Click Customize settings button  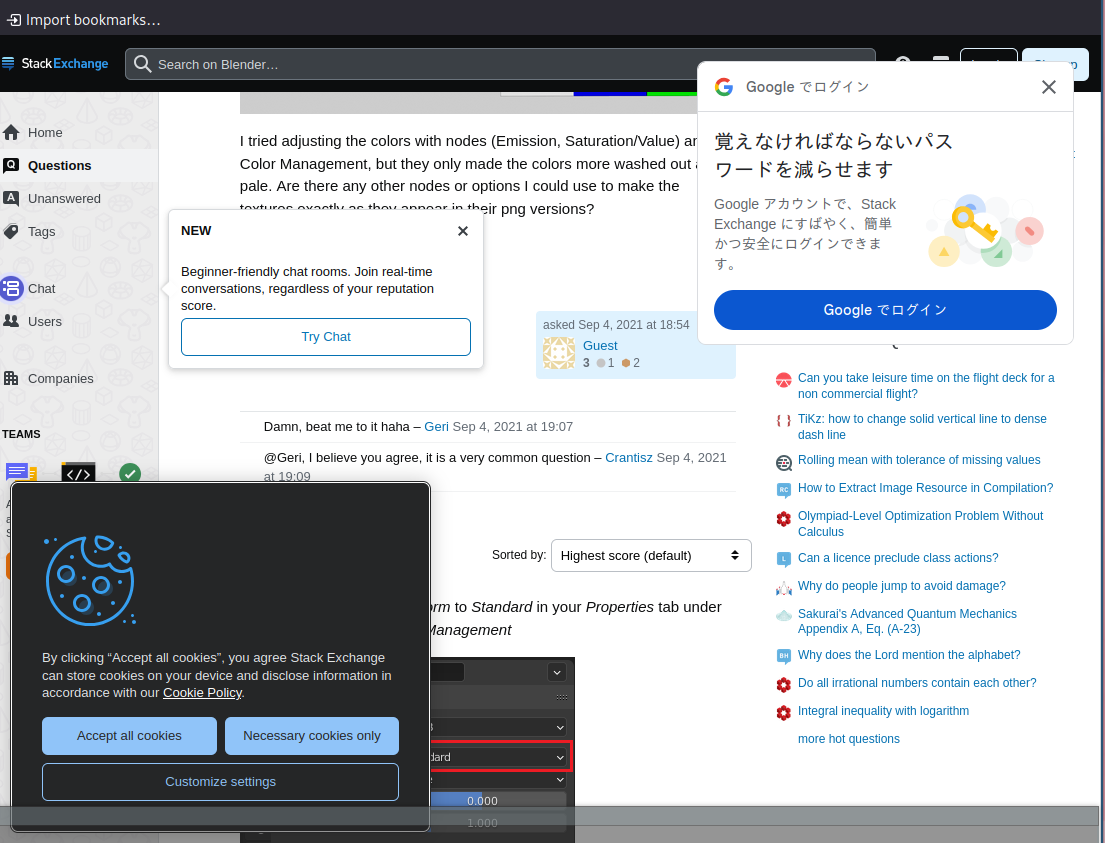220,782
